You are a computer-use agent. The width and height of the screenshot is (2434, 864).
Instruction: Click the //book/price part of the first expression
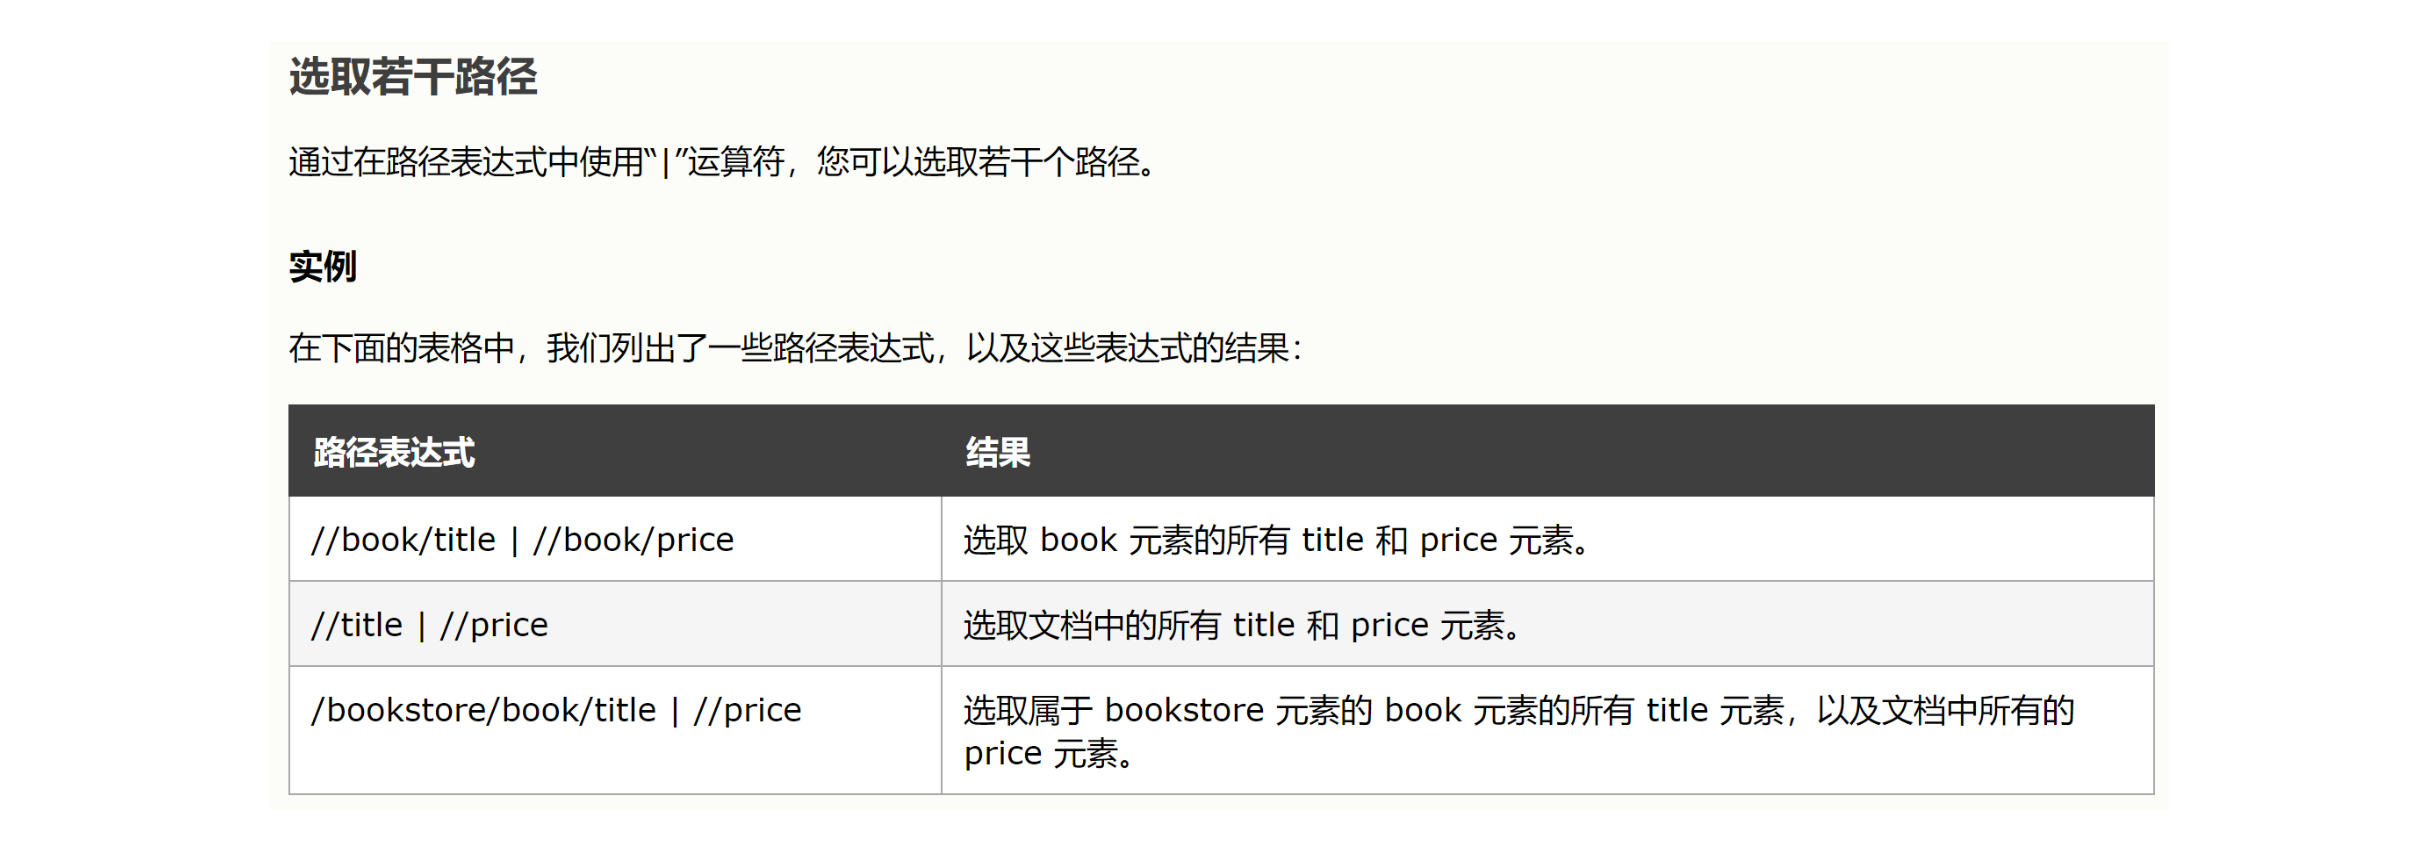point(634,540)
